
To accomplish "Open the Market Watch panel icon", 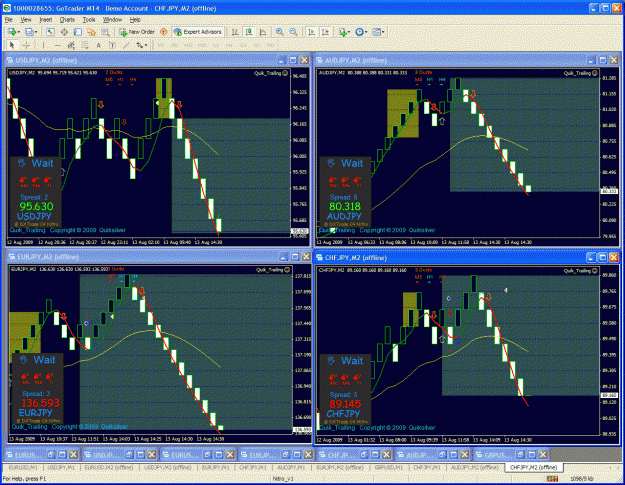I will tap(50, 32).
